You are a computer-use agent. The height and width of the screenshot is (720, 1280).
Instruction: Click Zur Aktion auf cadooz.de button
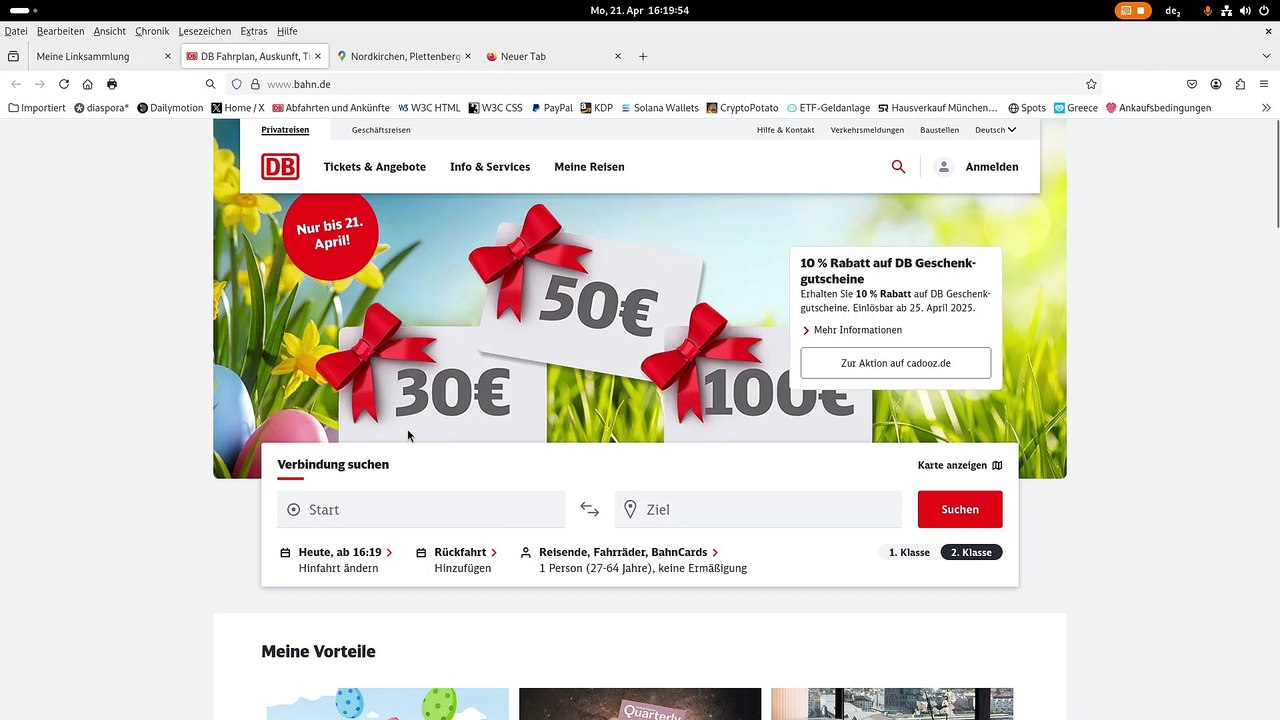tap(896, 363)
